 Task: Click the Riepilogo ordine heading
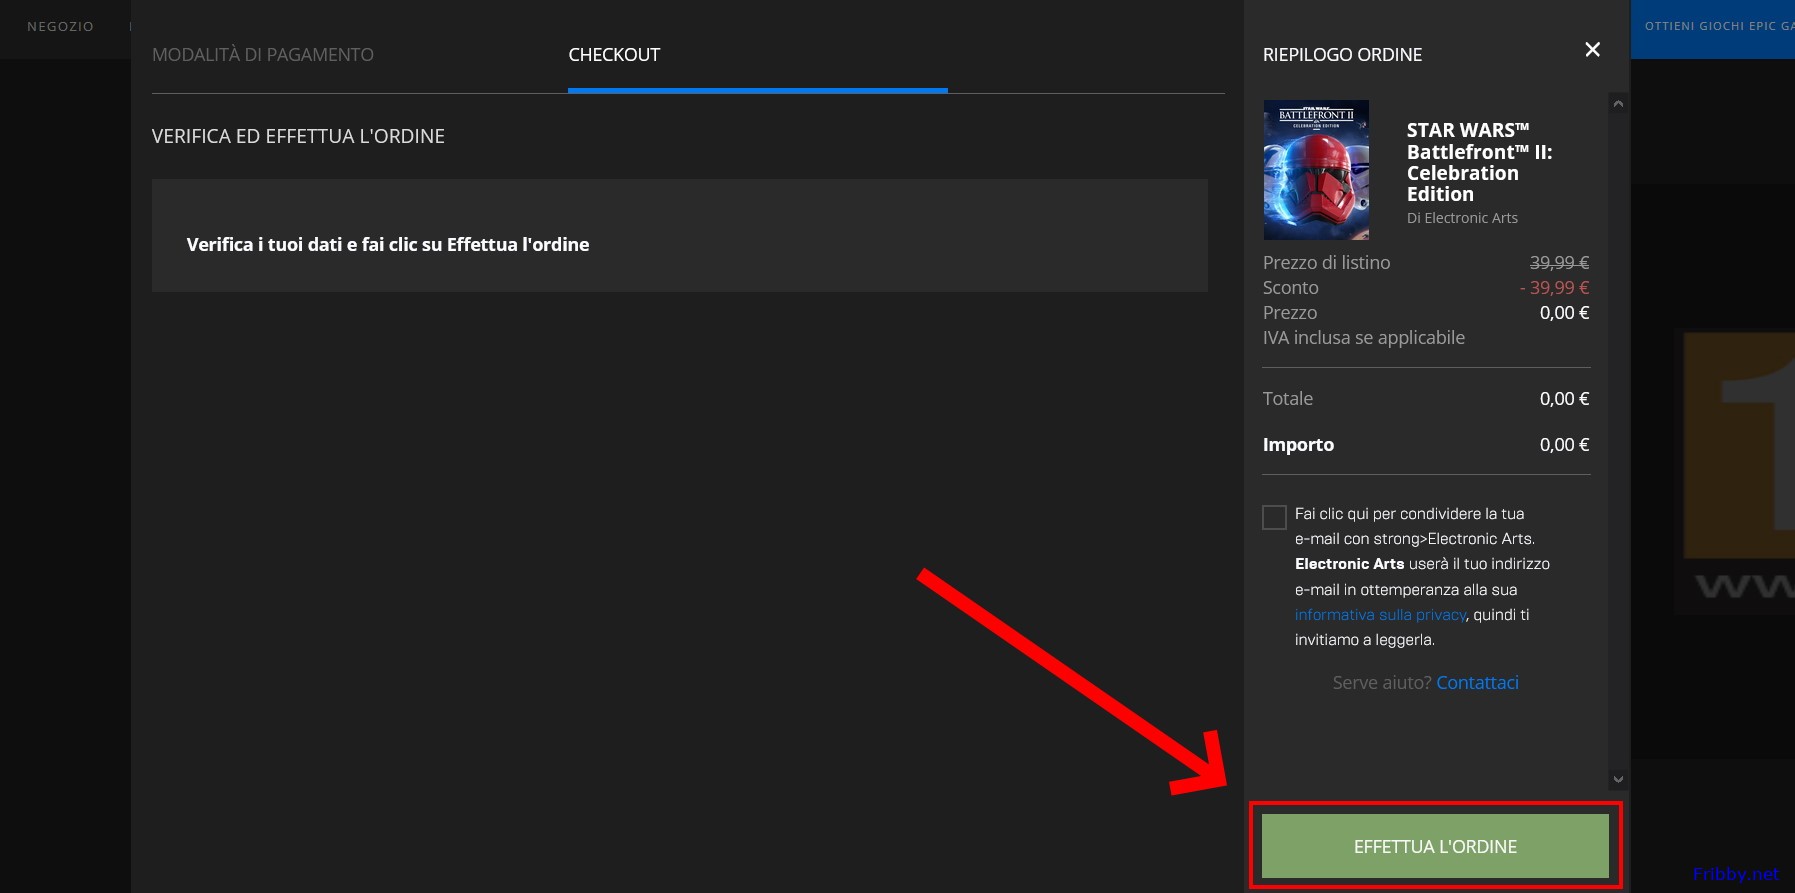1342,55
